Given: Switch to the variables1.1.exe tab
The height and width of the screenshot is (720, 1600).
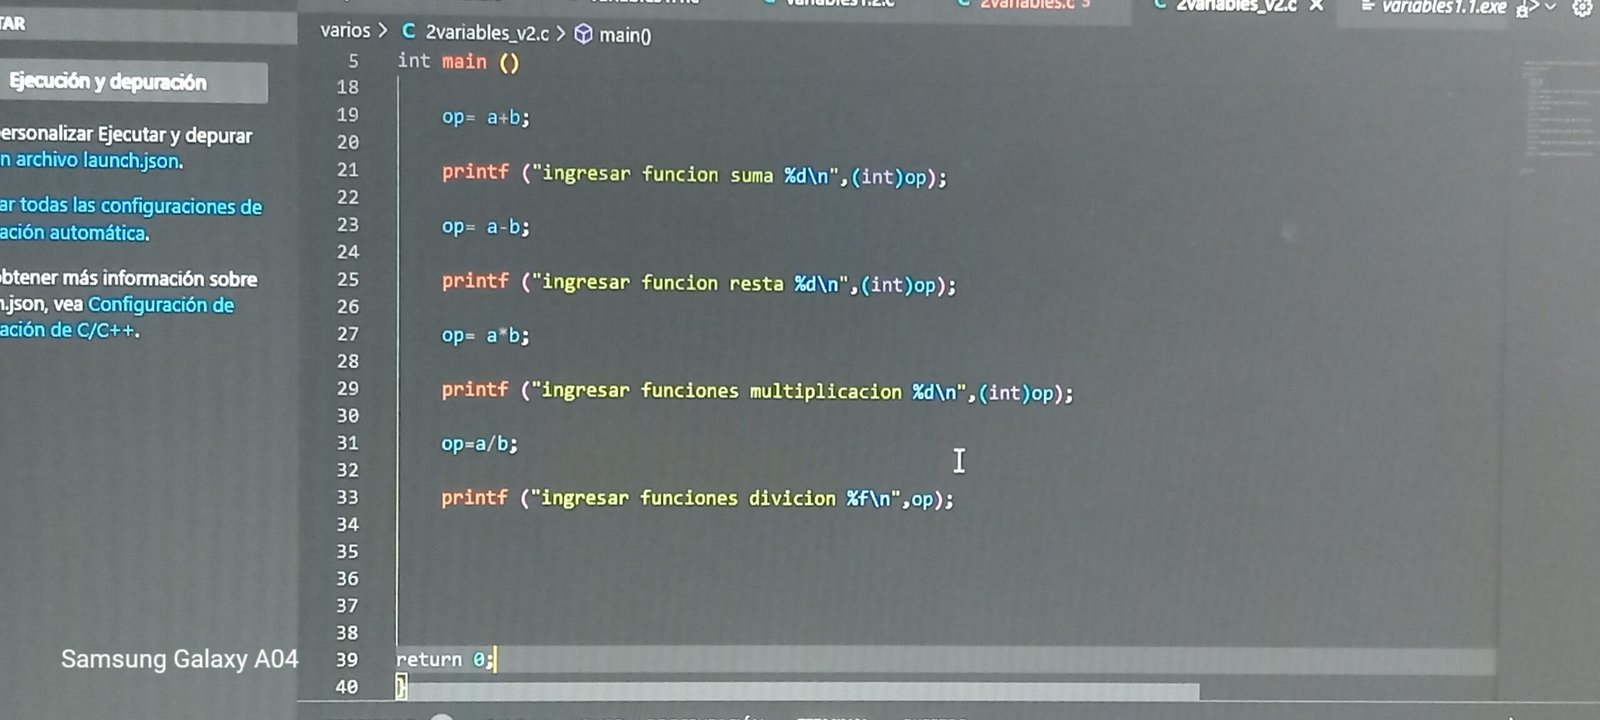Looking at the screenshot, I should 1443,7.
